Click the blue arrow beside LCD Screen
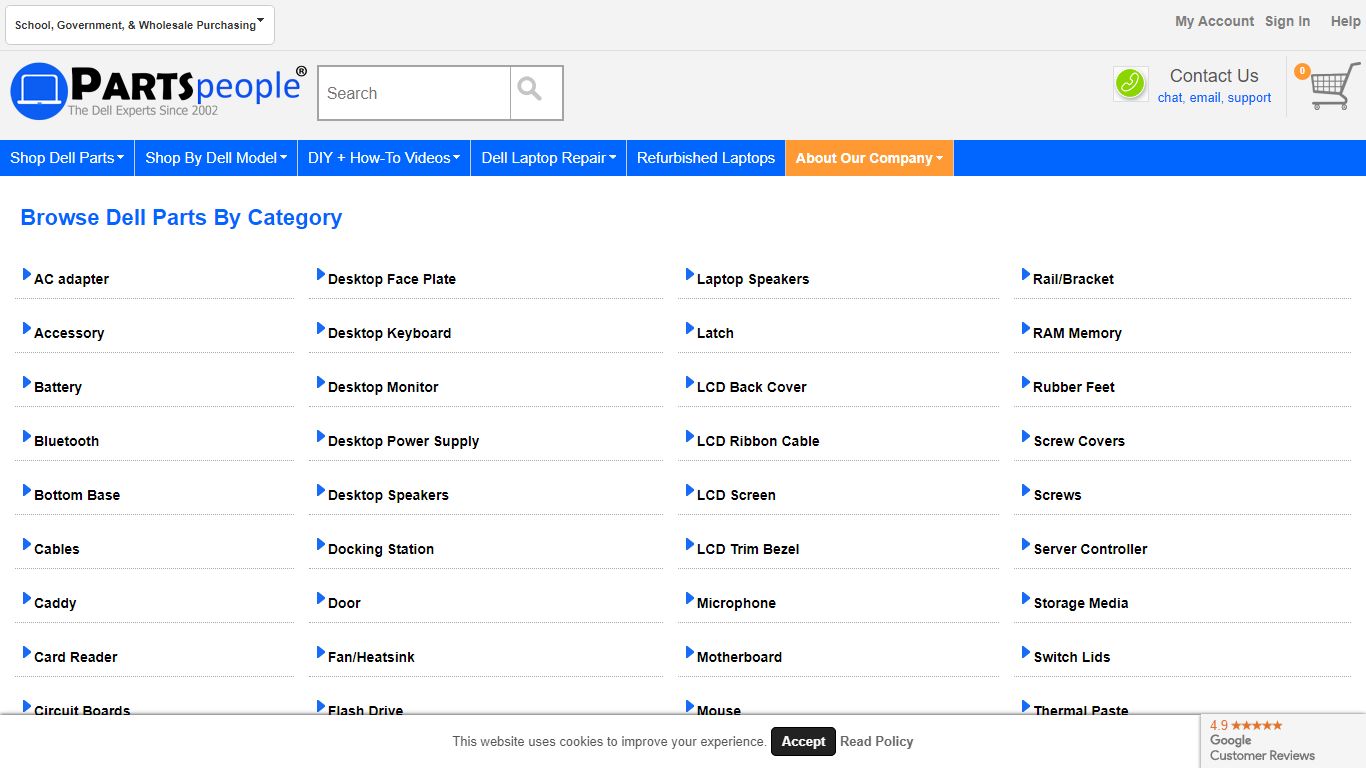 [690, 490]
